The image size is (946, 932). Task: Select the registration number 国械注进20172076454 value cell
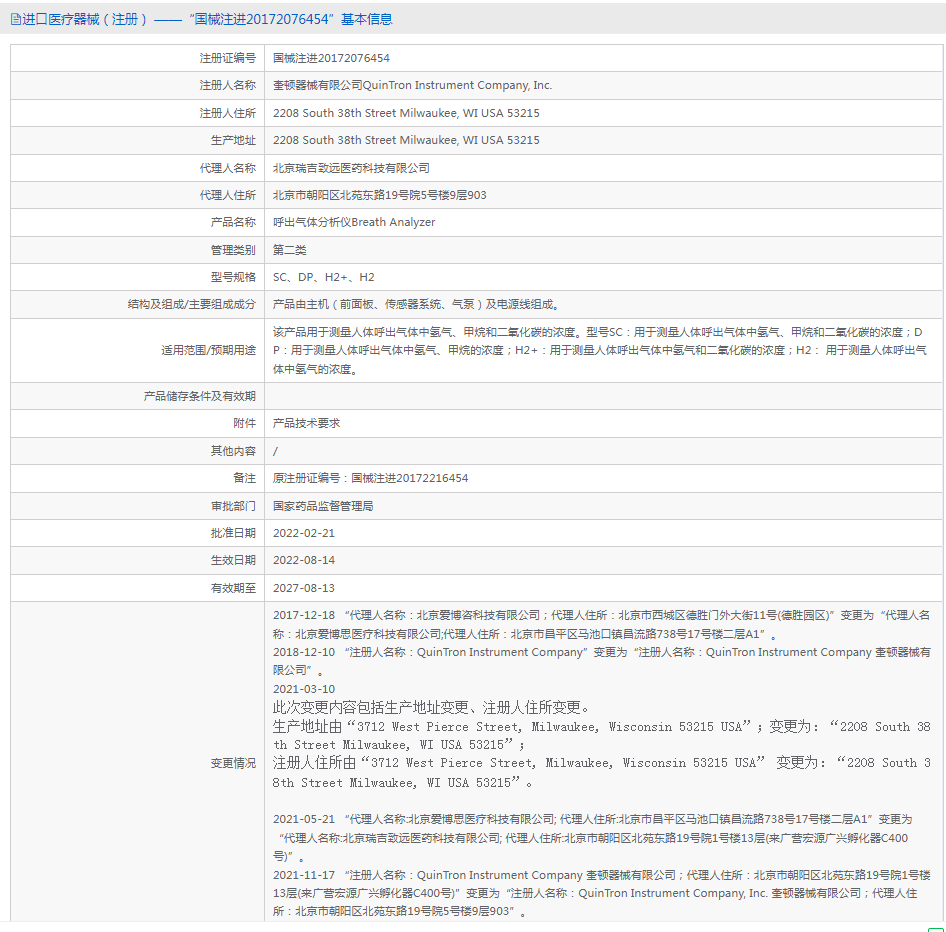click(x=331, y=59)
